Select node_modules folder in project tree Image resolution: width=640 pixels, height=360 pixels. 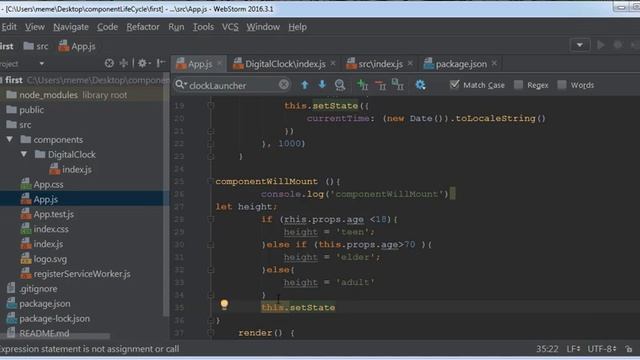pyautogui.click(x=49, y=95)
